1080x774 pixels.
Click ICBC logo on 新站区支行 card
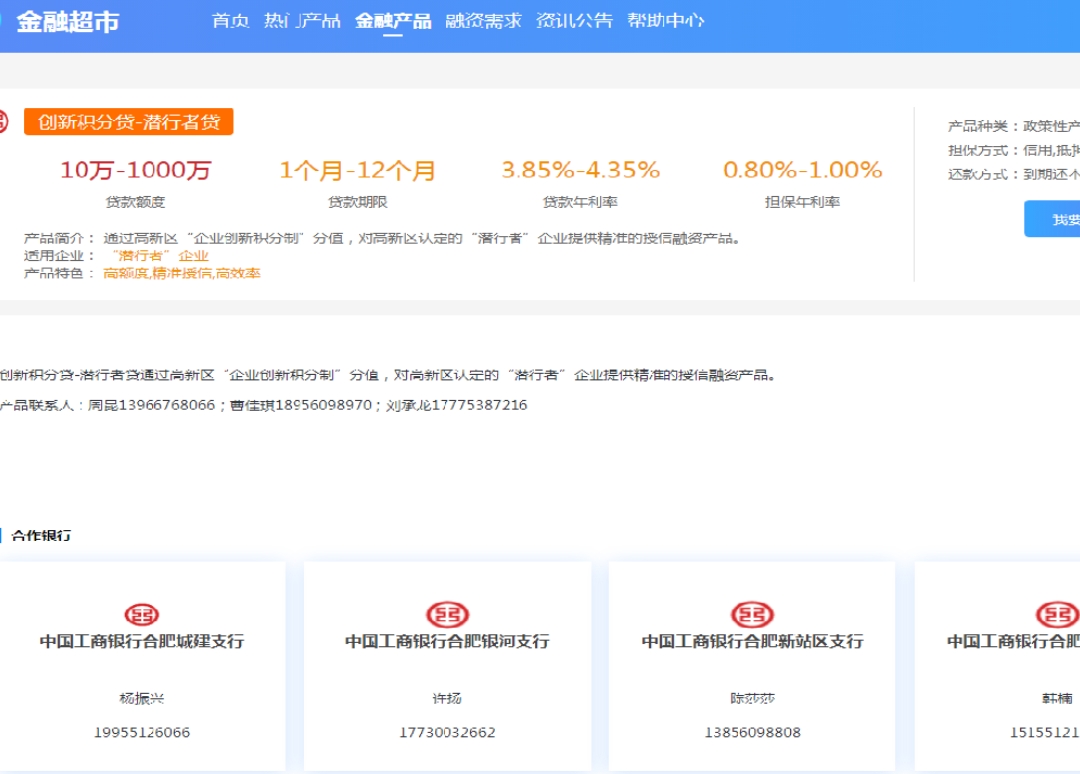752,614
